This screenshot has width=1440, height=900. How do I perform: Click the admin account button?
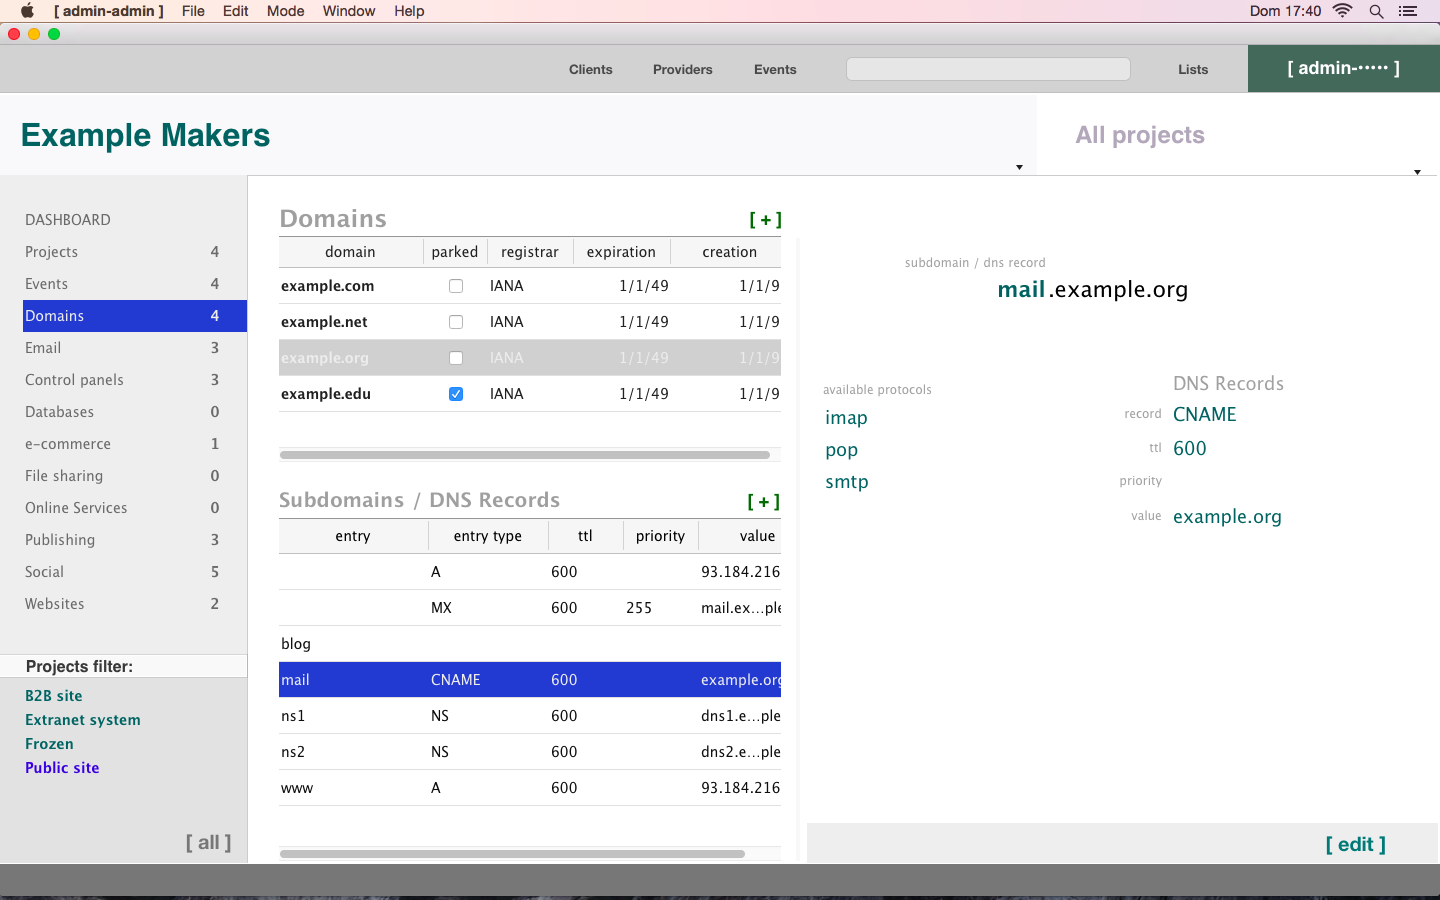pos(1343,68)
